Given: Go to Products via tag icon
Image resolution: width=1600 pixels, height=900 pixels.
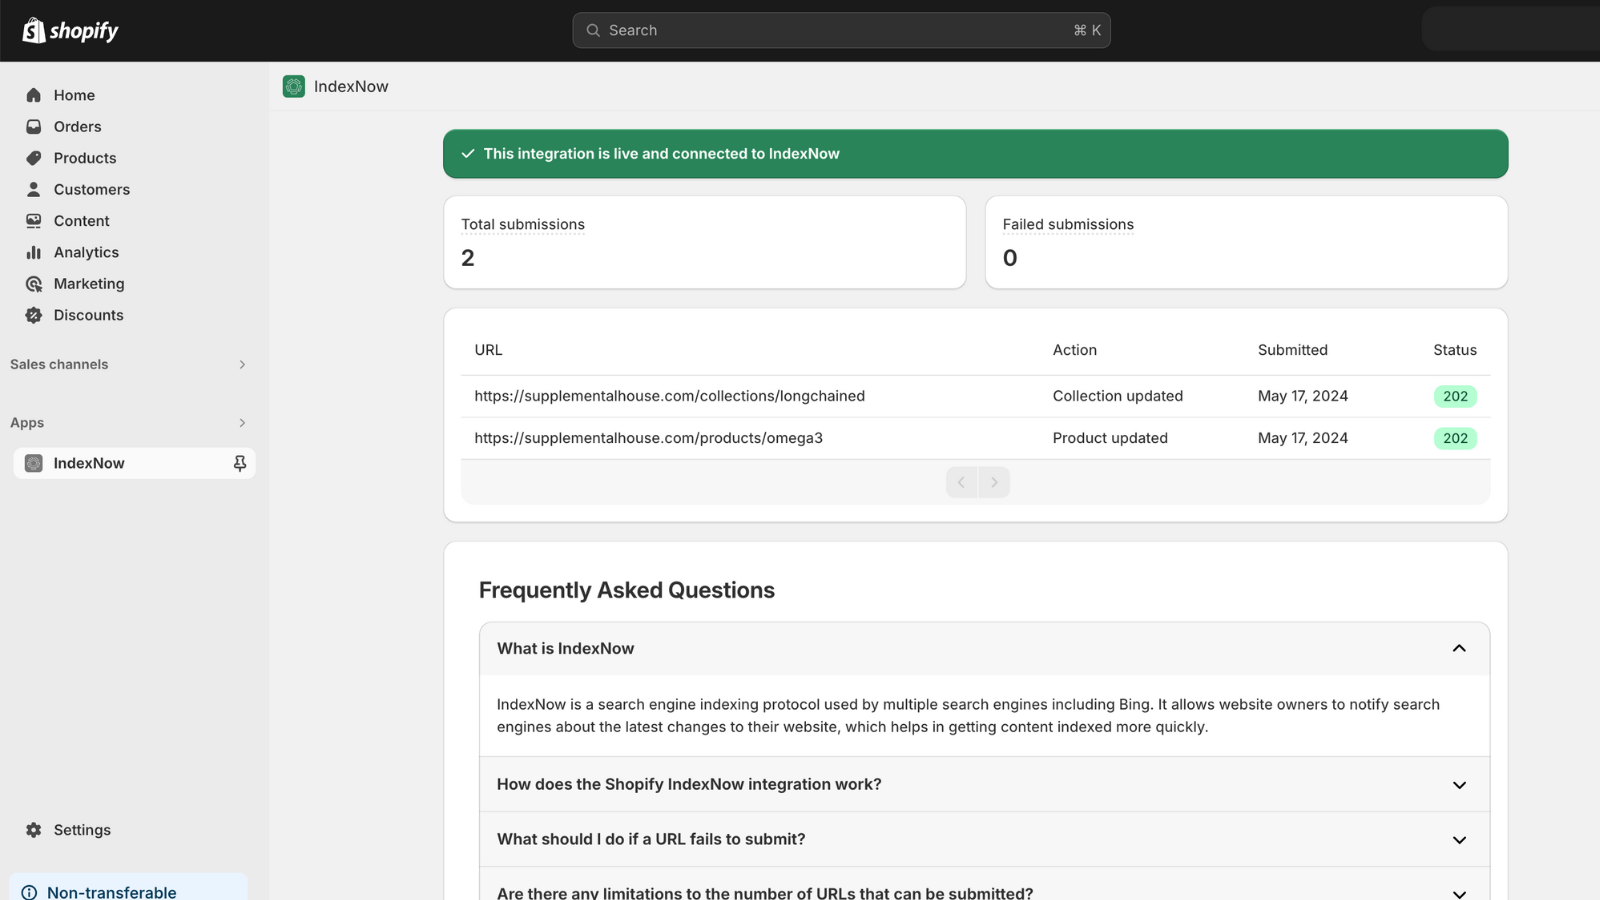Looking at the screenshot, I should pyautogui.click(x=34, y=158).
